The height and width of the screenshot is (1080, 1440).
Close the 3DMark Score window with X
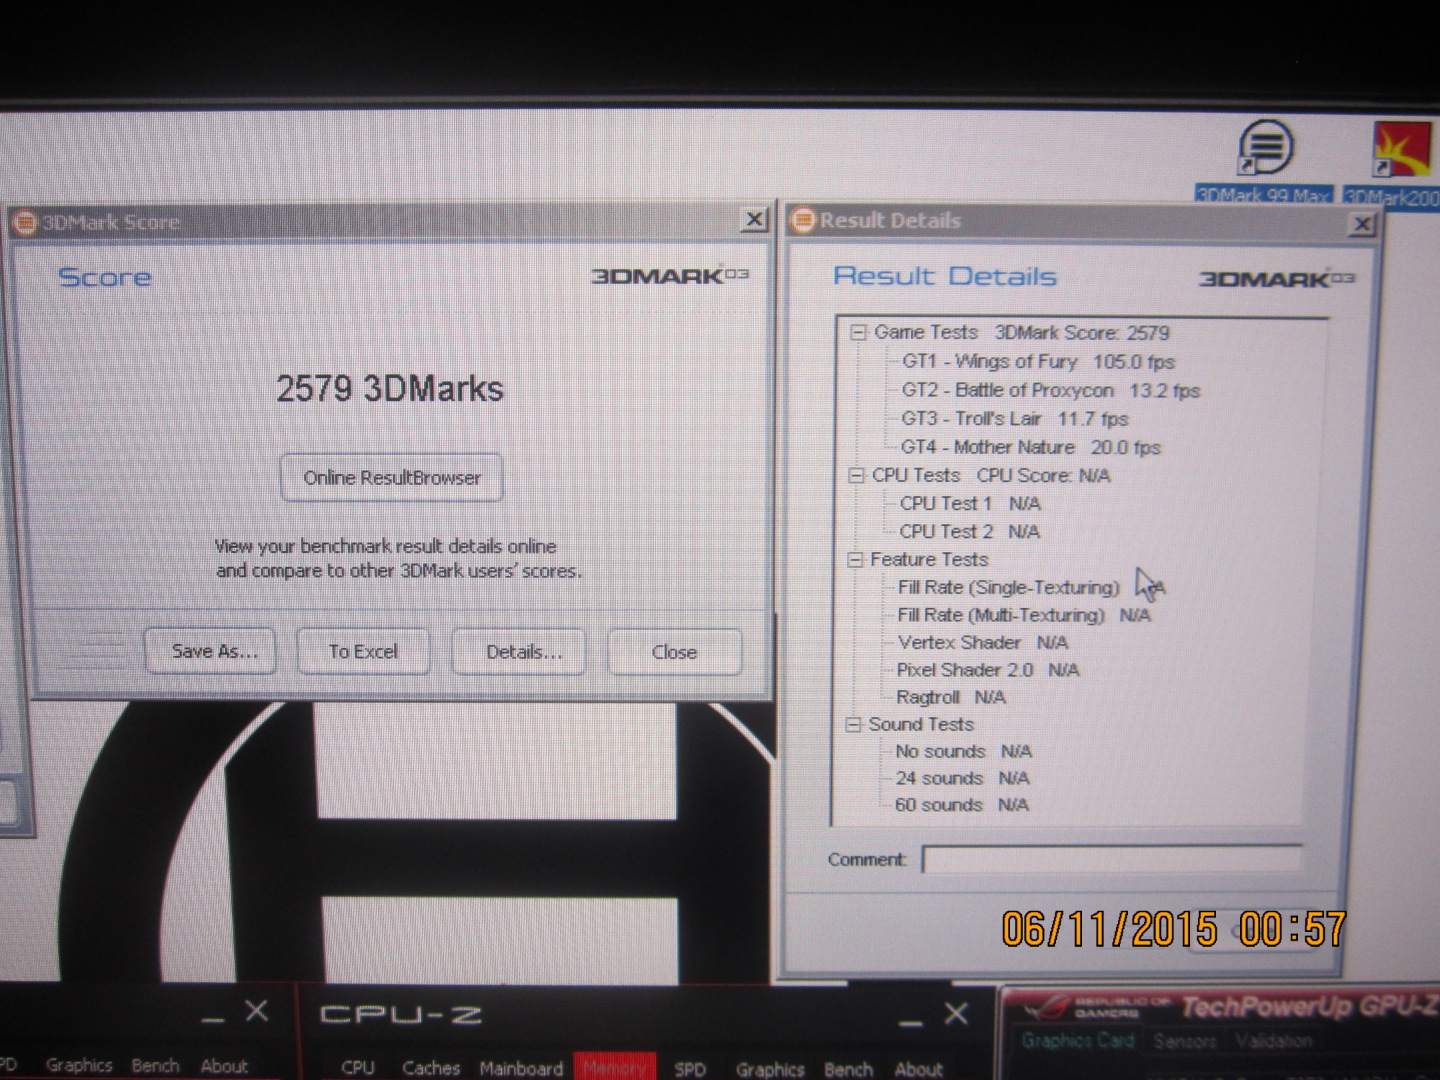(x=754, y=219)
